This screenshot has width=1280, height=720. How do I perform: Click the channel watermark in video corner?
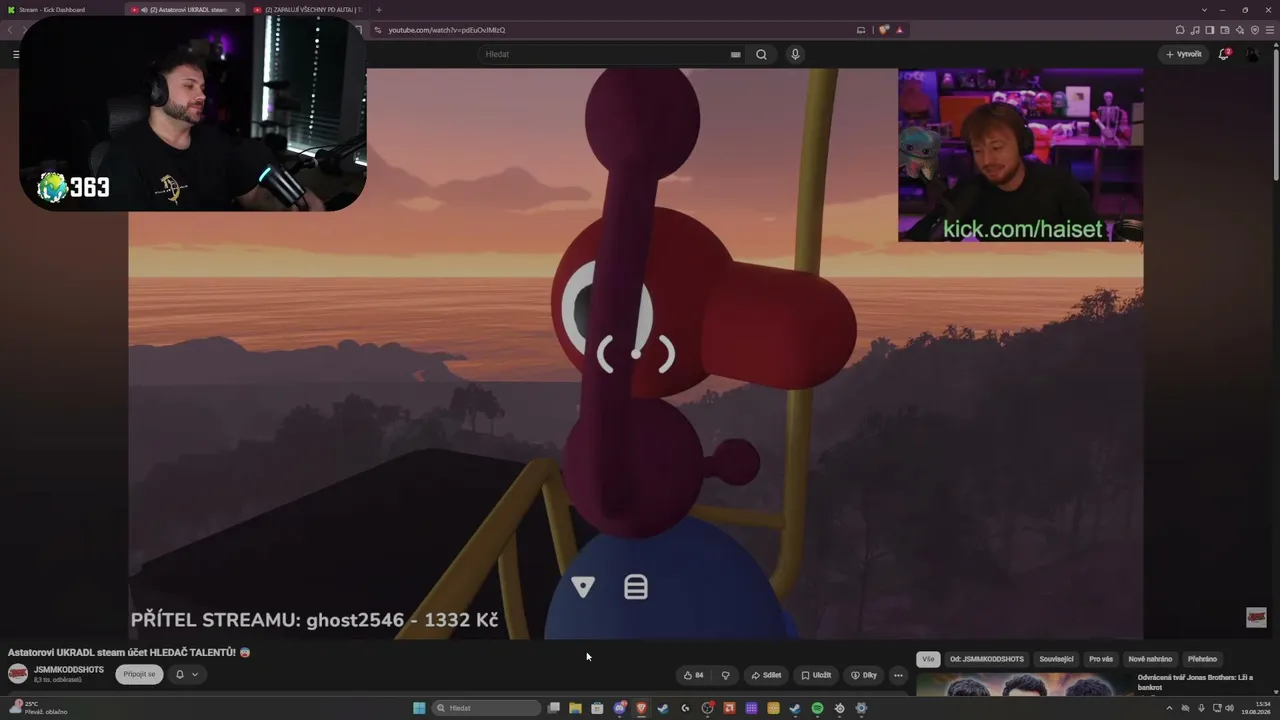[1256, 618]
